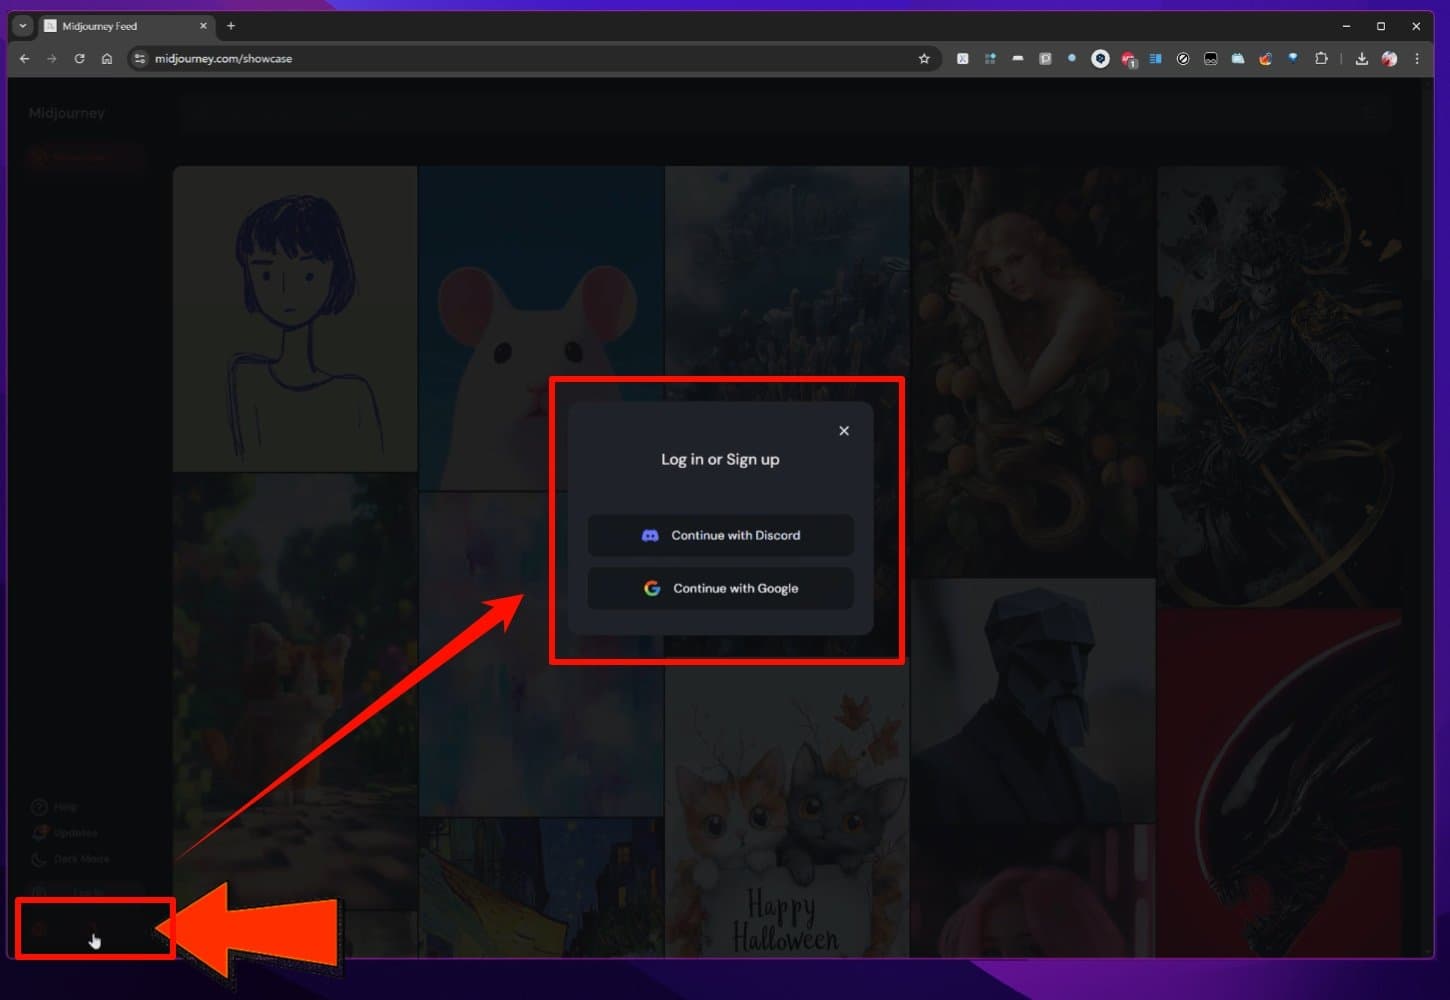
Task: Reload the page with the refresh icon
Action: [x=80, y=59]
